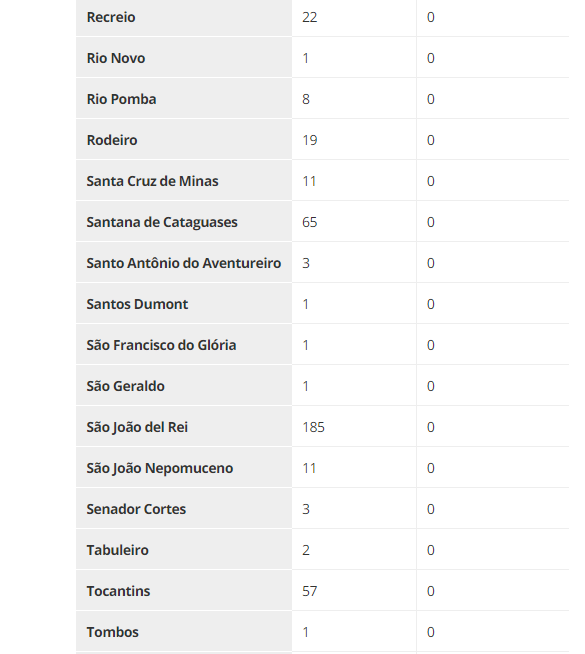Select the Rio Novo table cell

(x=184, y=58)
